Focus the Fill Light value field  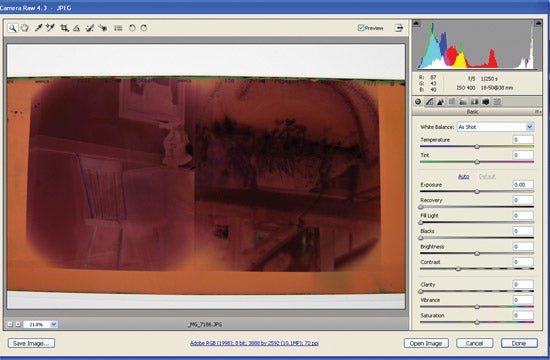tap(523, 215)
